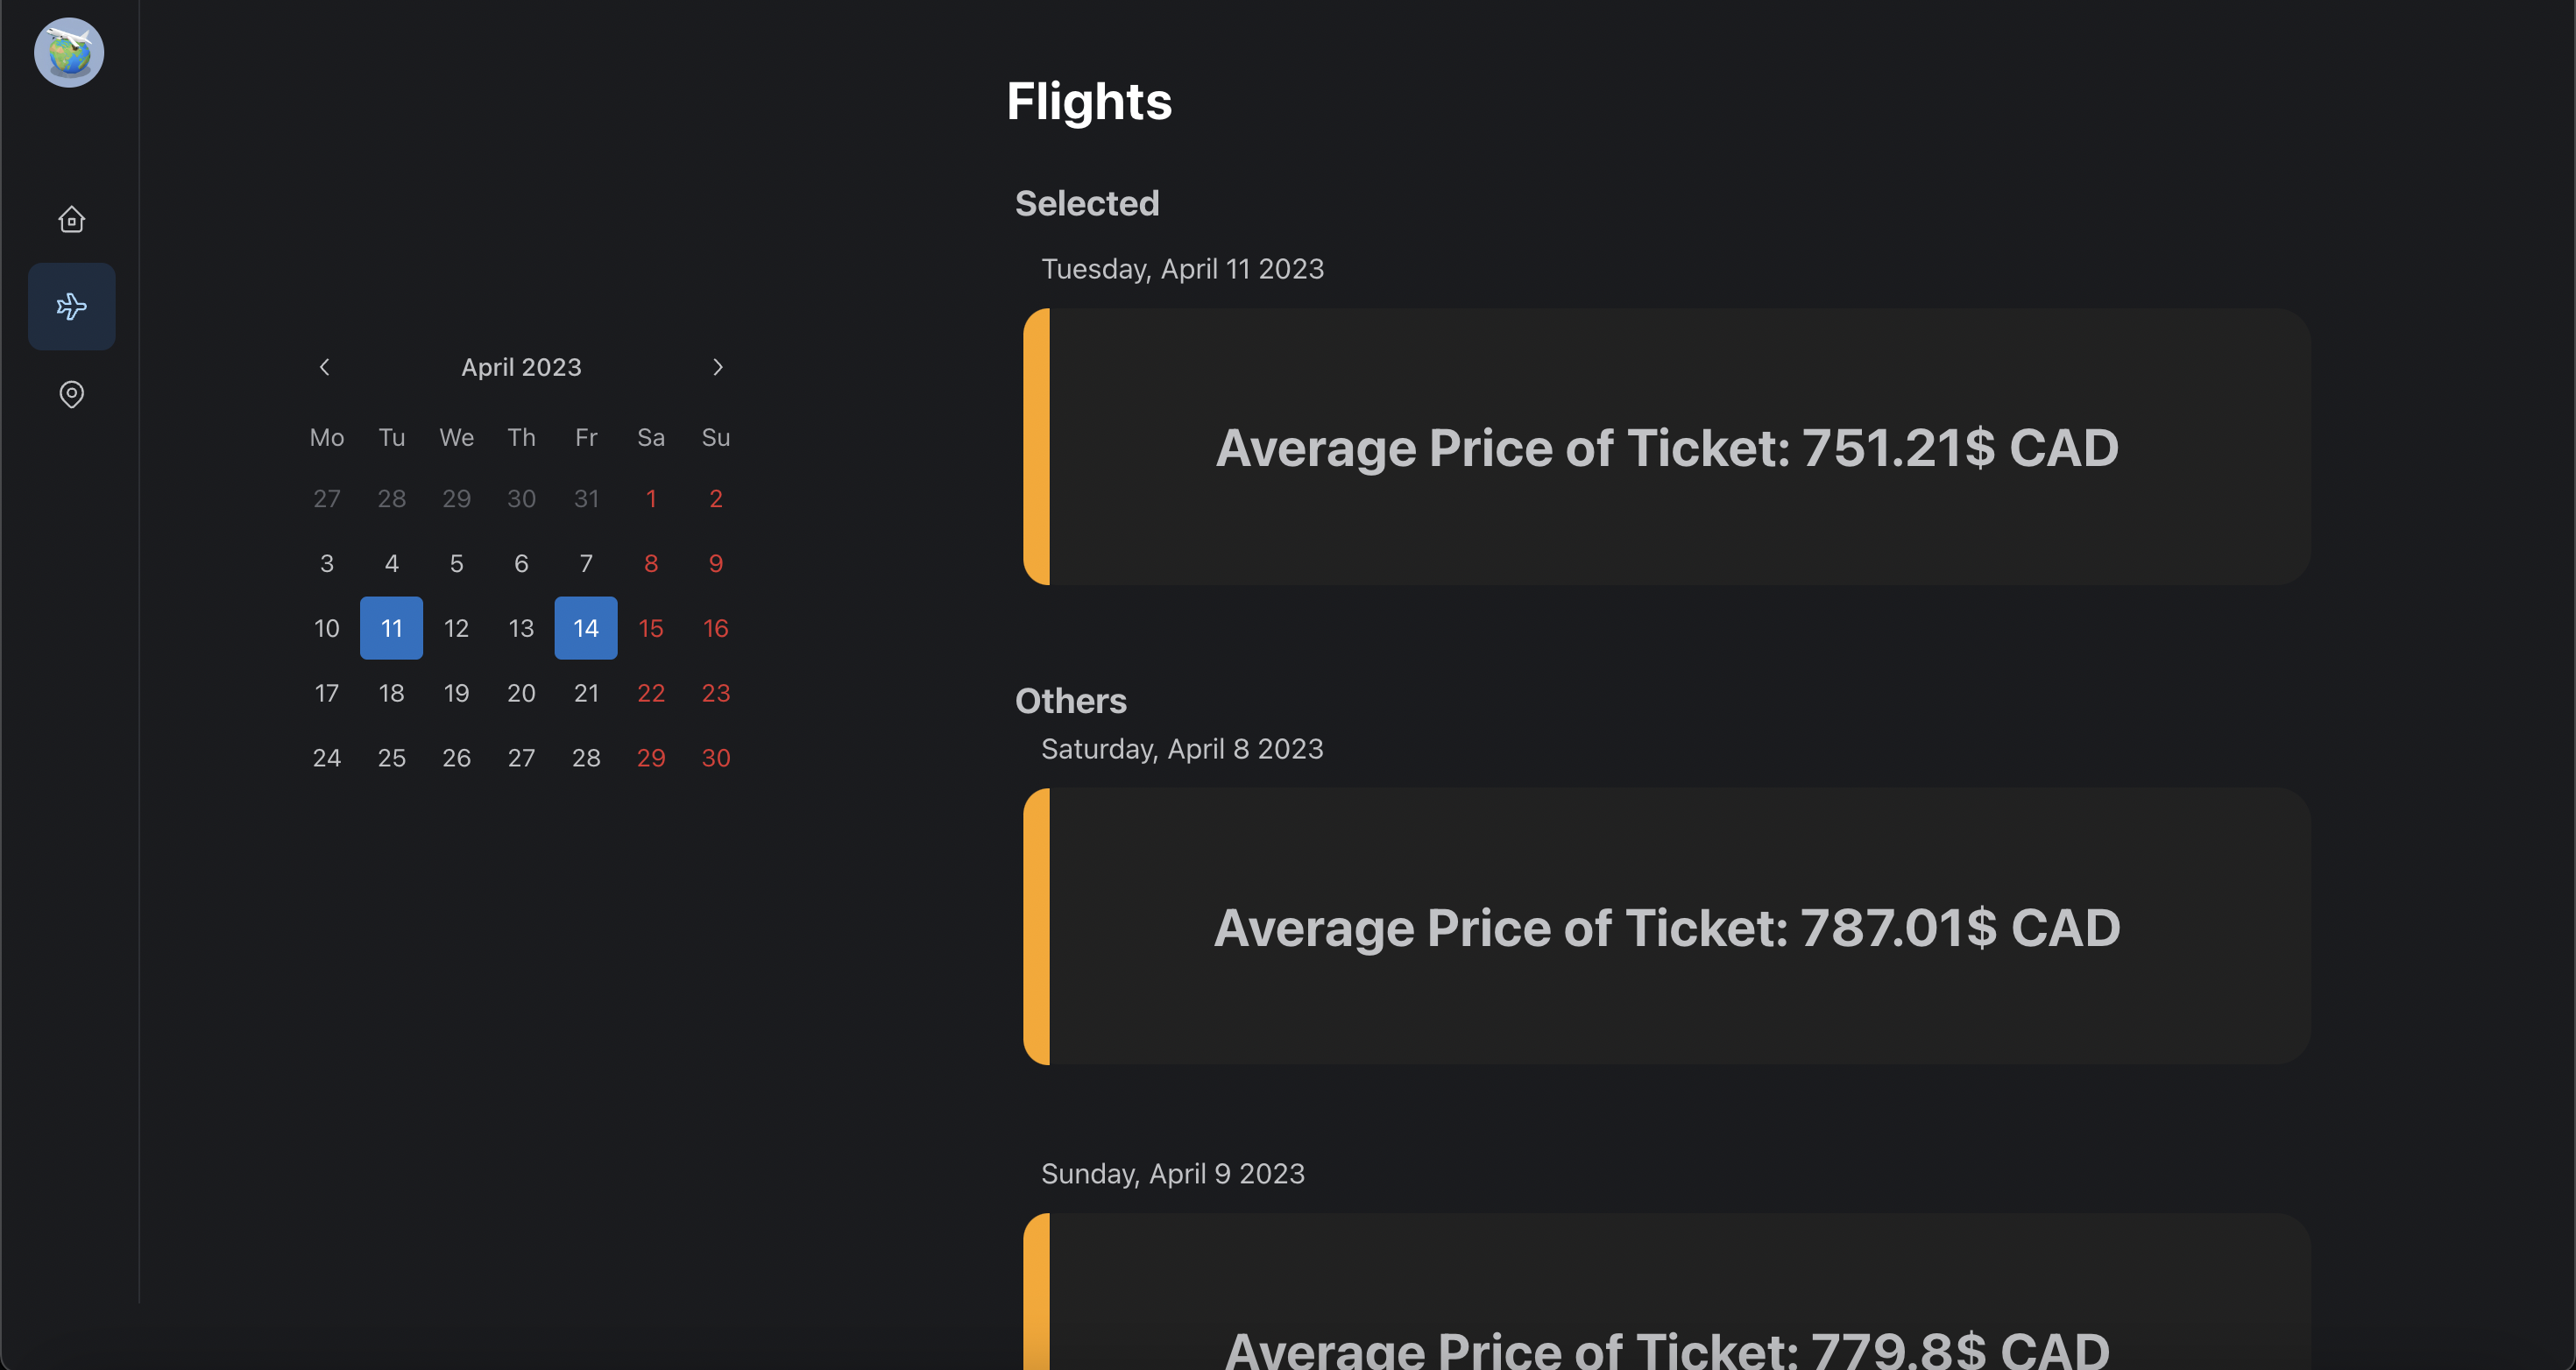Select Sunday April 30 date
2576x1370 pixels.
(716, 758)
